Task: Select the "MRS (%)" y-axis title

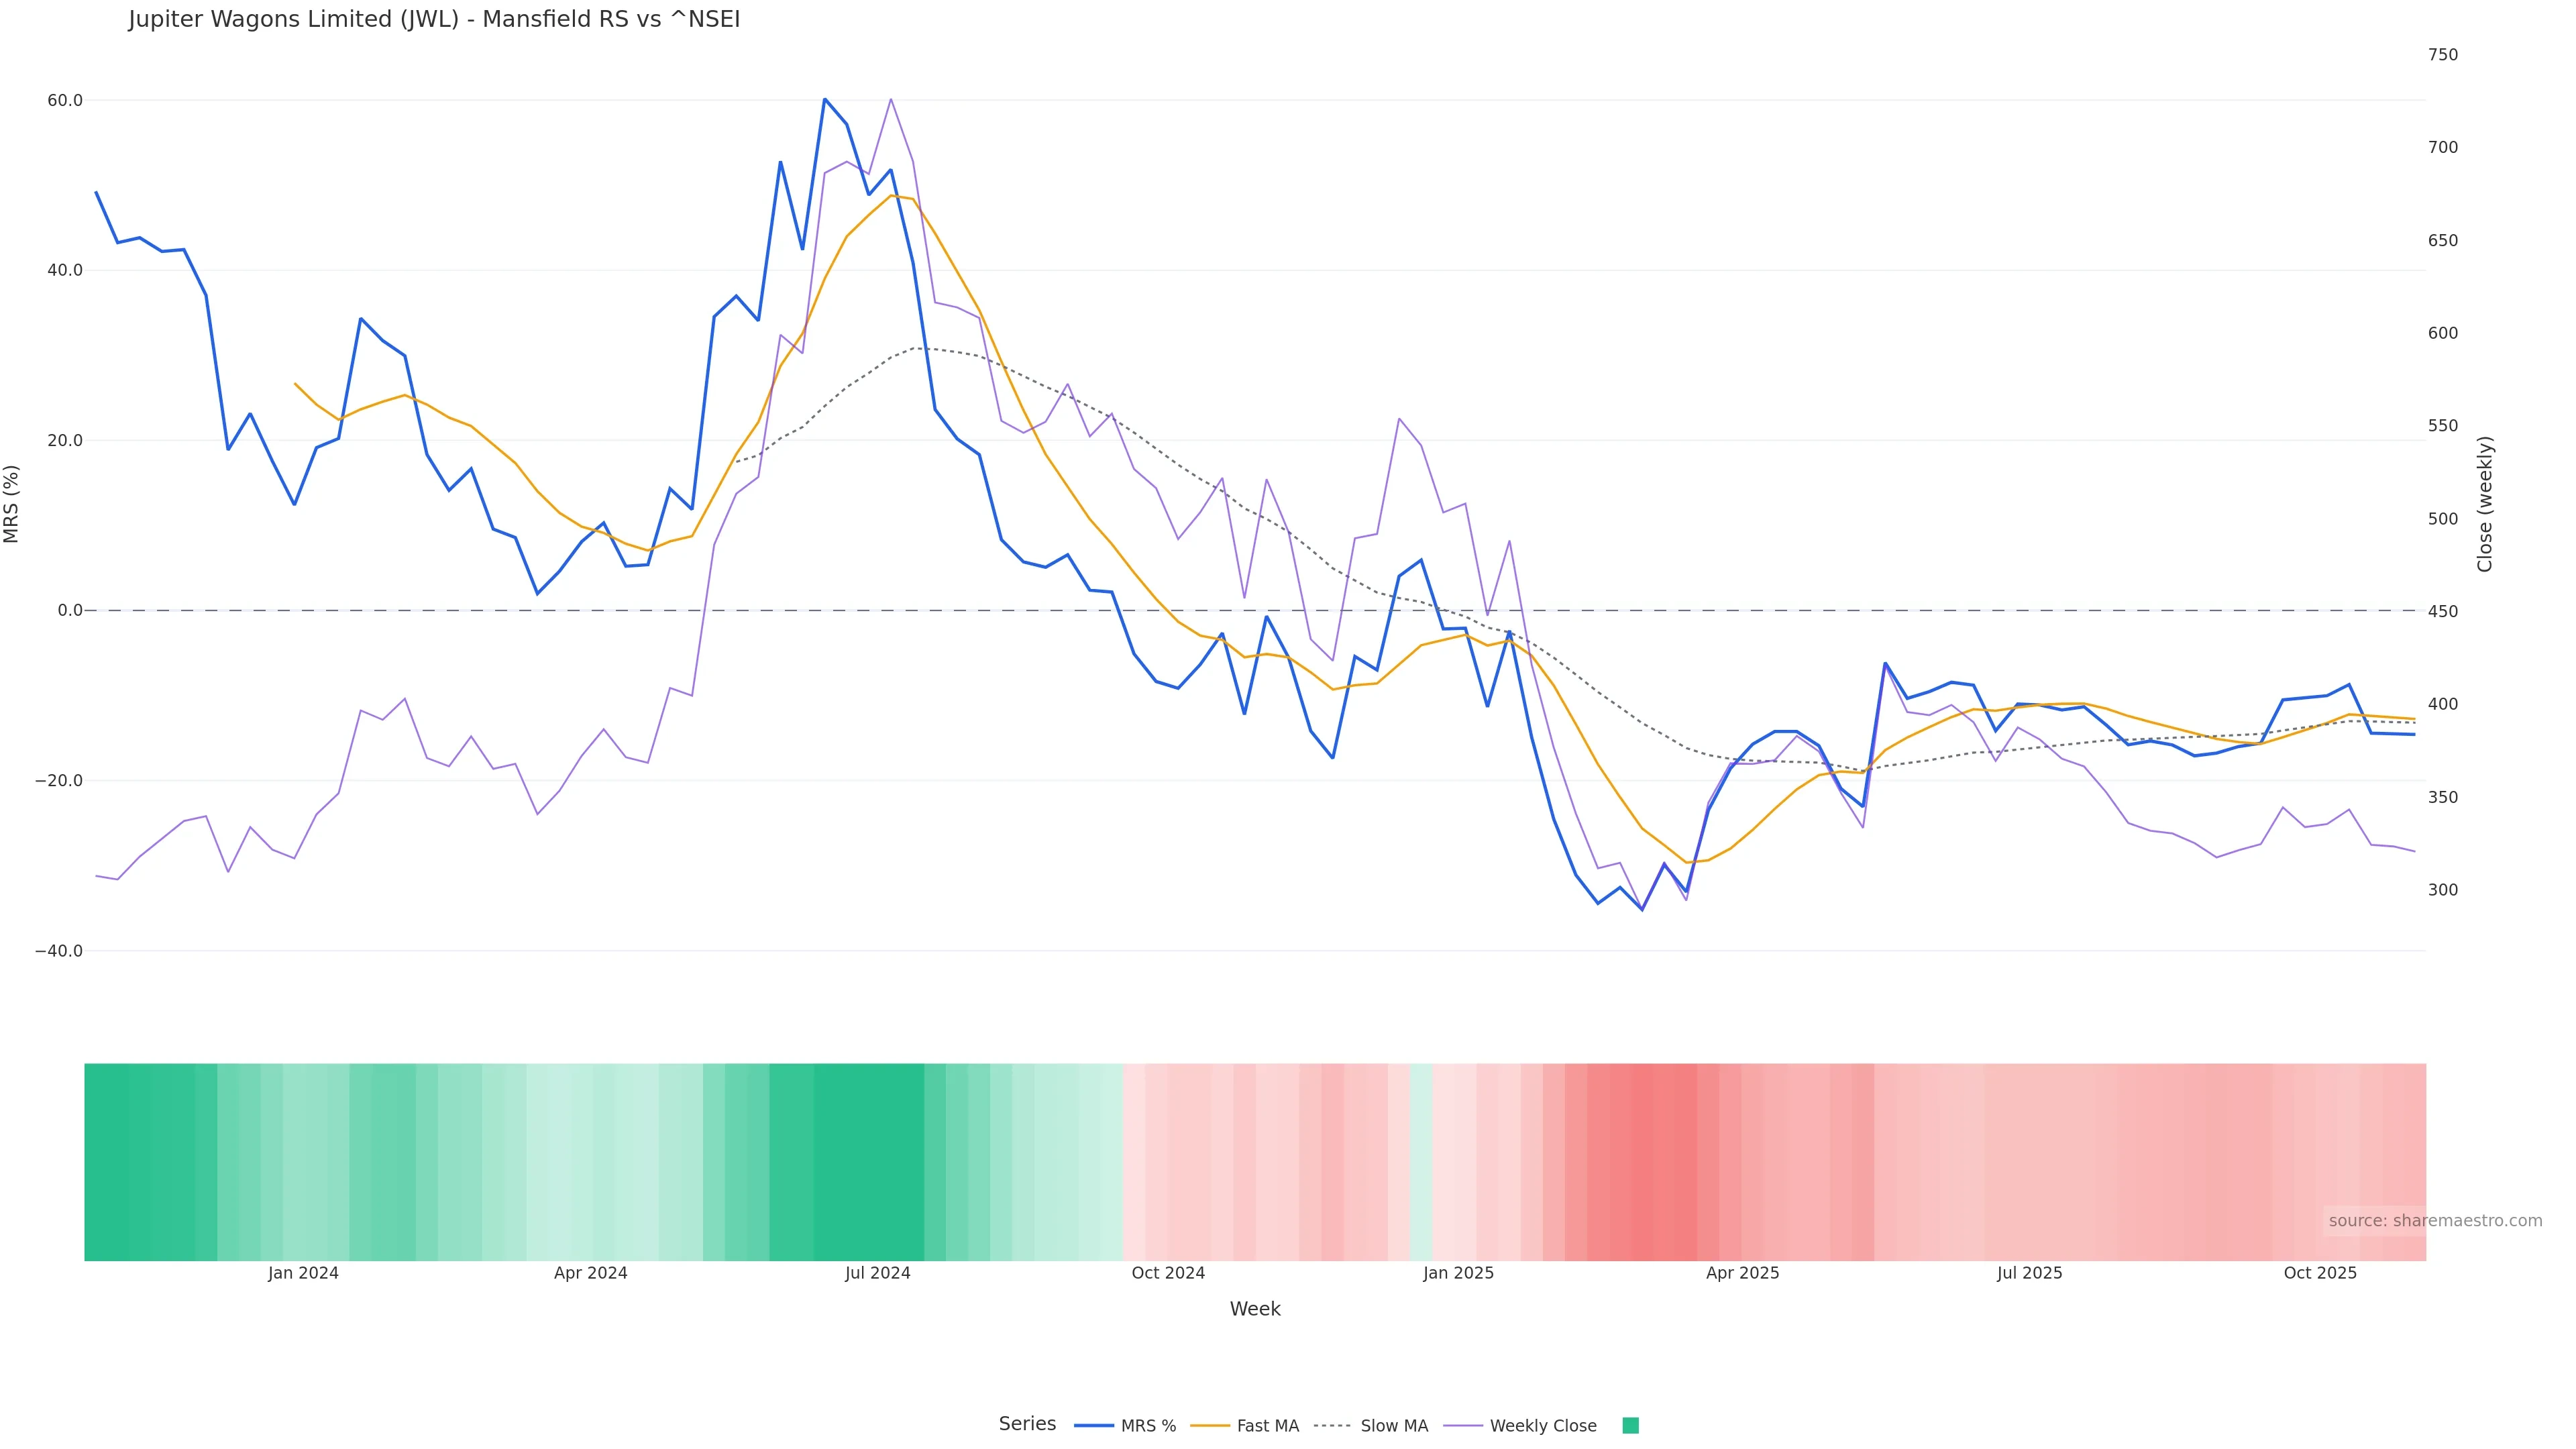Action: click(12, 504)
